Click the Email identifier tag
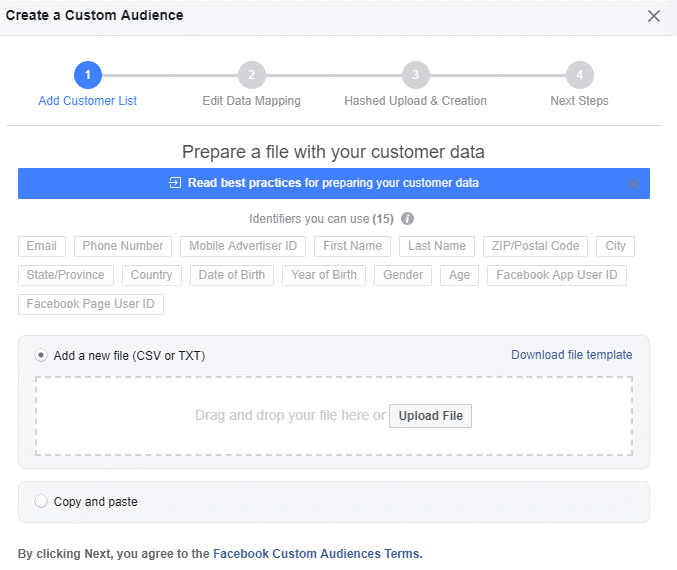677x570 pixels. pyautogui.click(x=42, y=246)
